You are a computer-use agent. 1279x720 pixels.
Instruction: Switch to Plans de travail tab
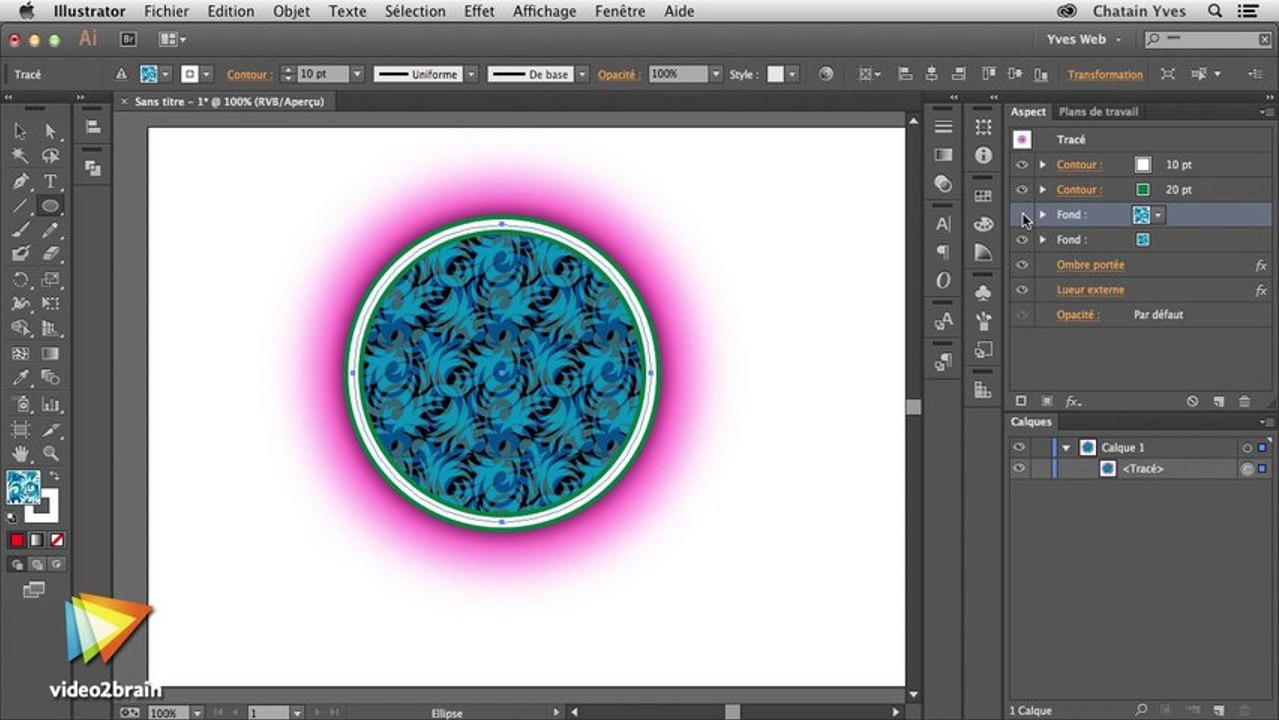1098,112
